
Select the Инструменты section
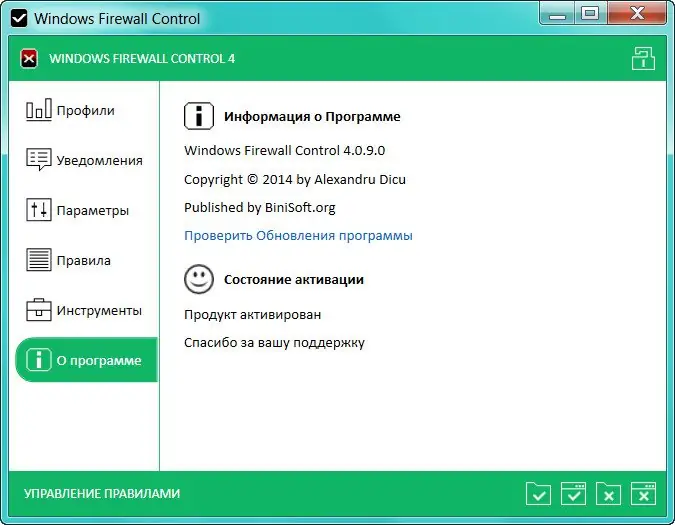[x=84, y=310]
